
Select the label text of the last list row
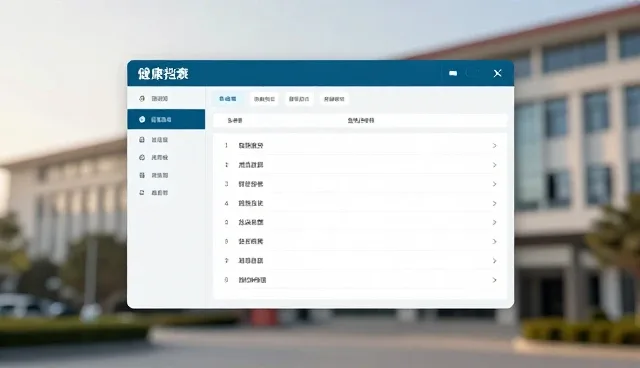tap(252, 280)
